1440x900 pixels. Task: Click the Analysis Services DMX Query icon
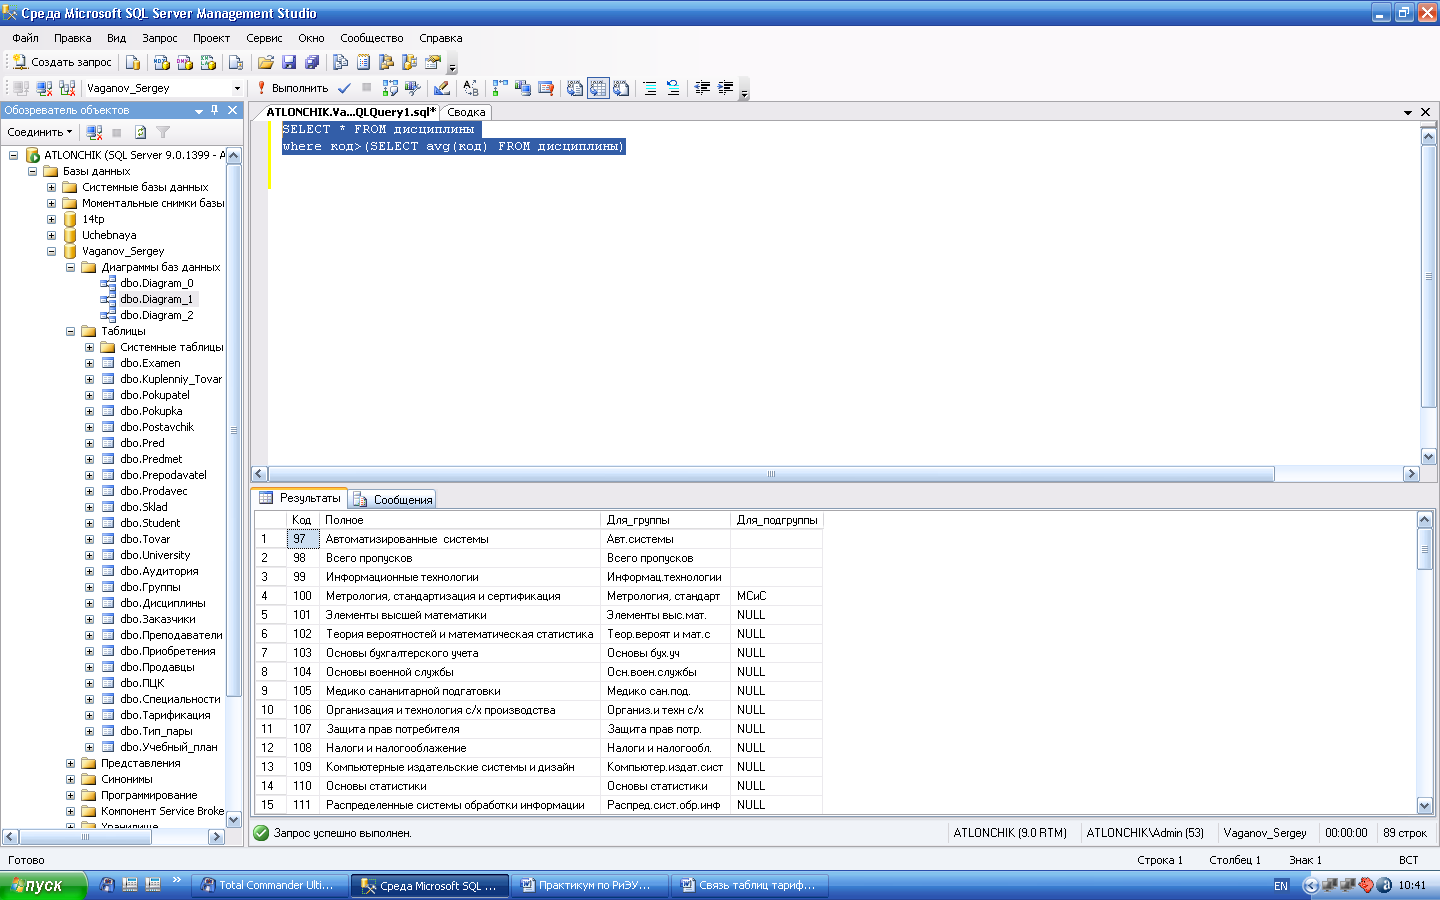185,62
